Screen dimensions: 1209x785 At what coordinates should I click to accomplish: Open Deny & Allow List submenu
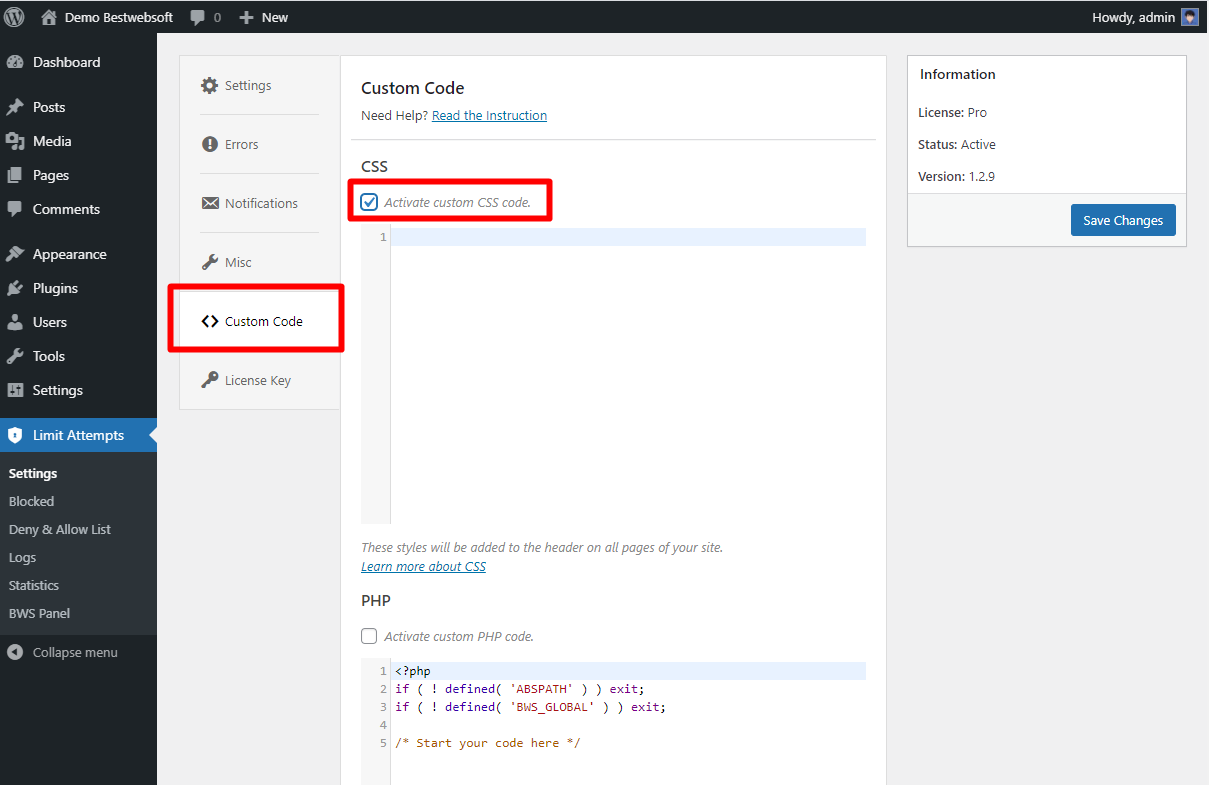tap(60, 529)
